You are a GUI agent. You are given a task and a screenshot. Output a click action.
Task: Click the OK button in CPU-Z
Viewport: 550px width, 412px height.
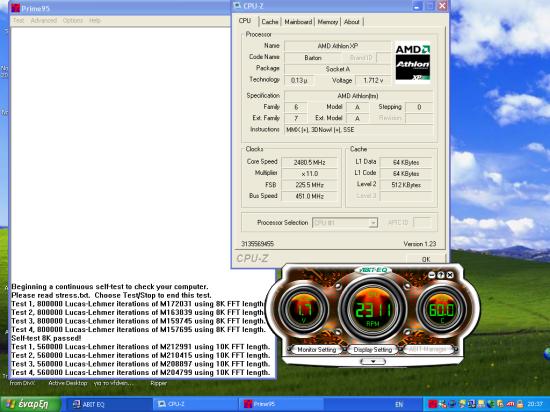426,259
